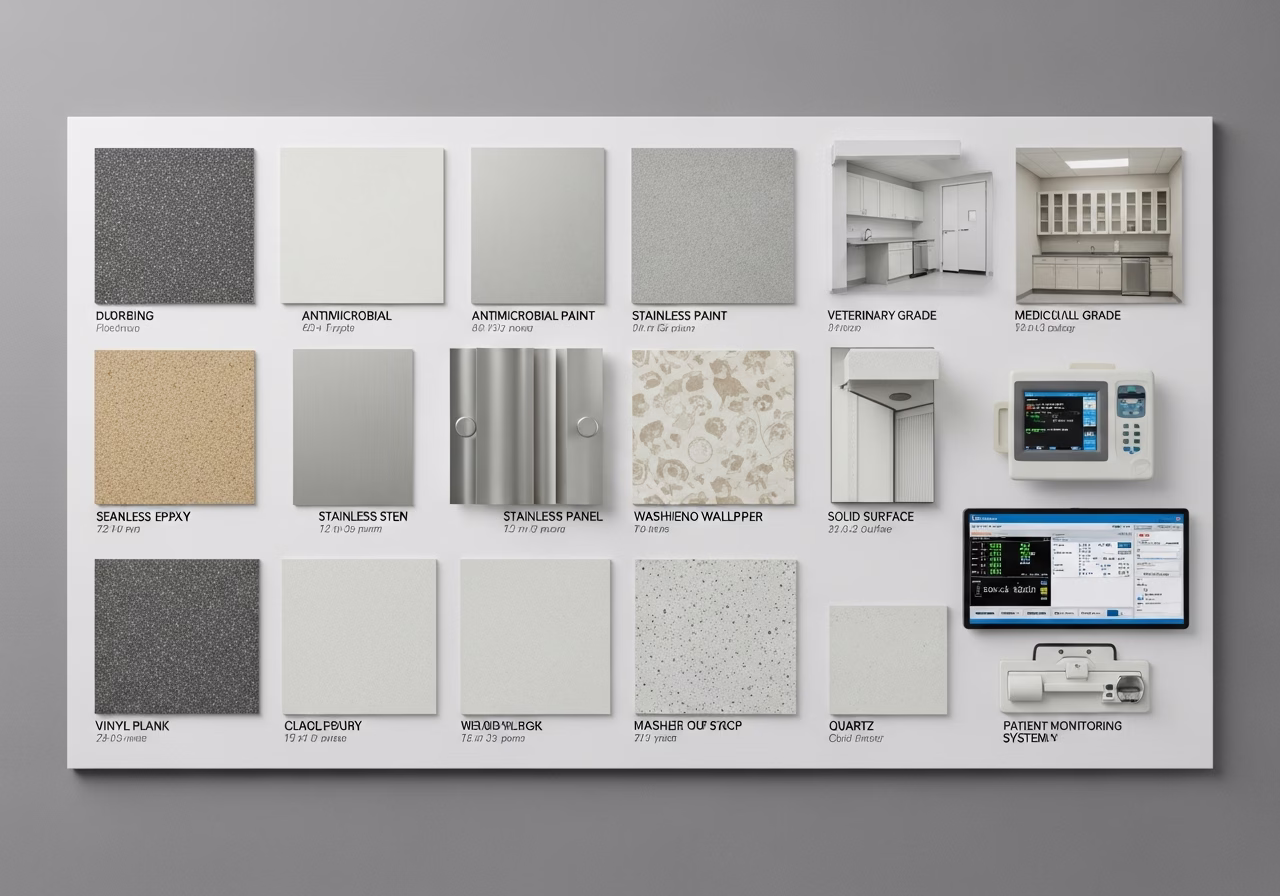Open the monitoring software screen image
Screen dimensions: 1280x896
[x=1076, y=568]
